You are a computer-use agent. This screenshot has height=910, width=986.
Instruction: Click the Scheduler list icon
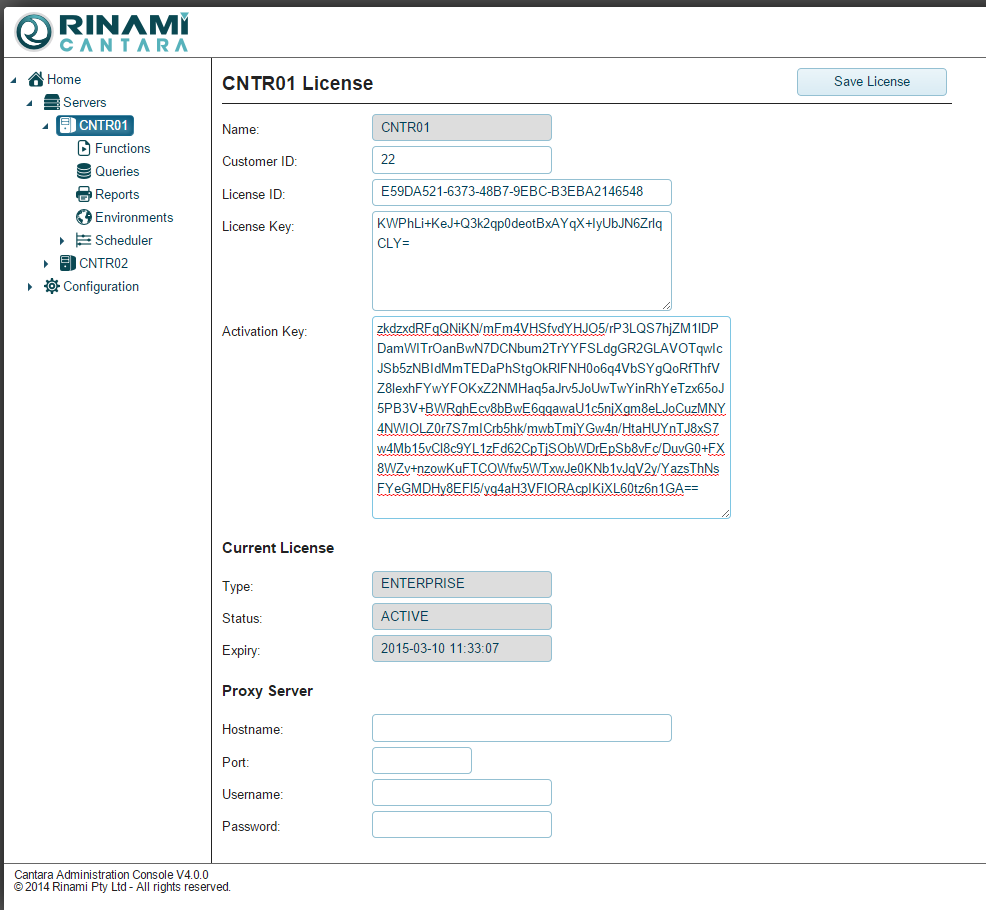pos(84,240)
